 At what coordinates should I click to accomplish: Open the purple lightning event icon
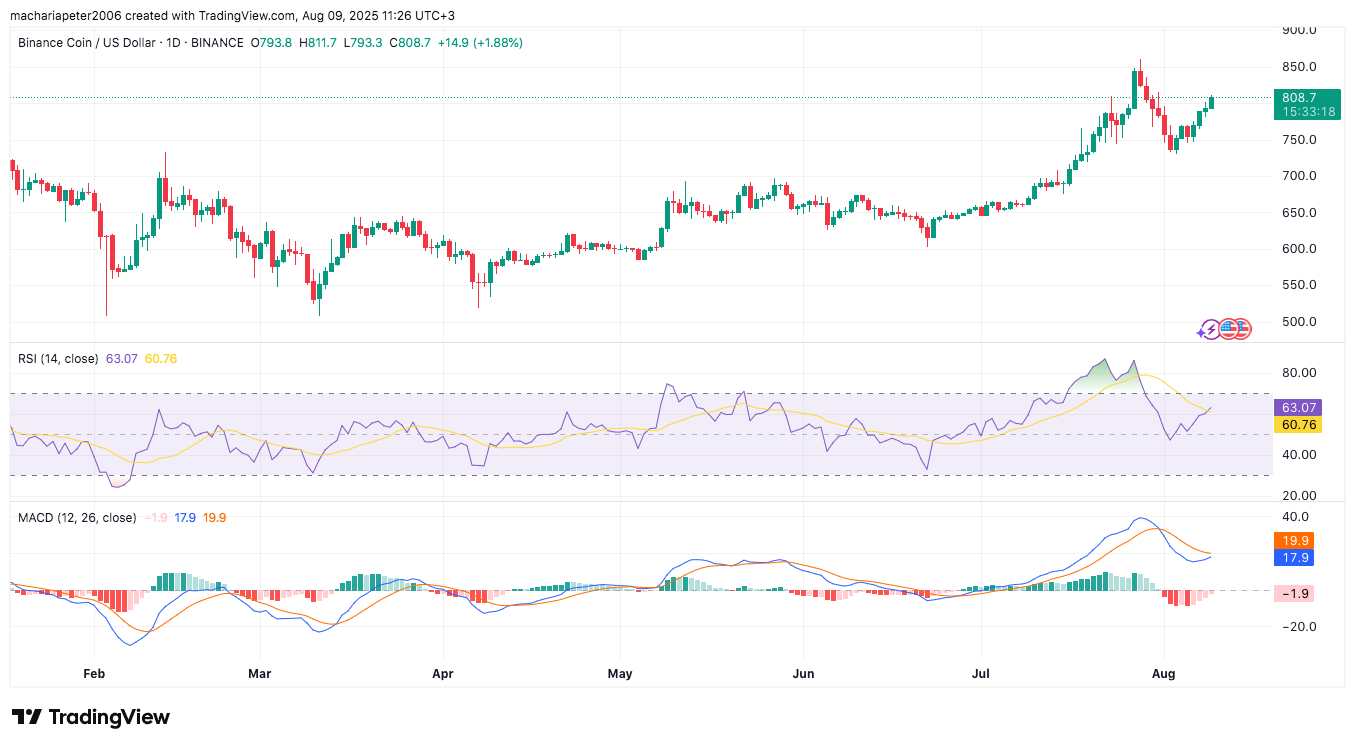click(1210, 329)
